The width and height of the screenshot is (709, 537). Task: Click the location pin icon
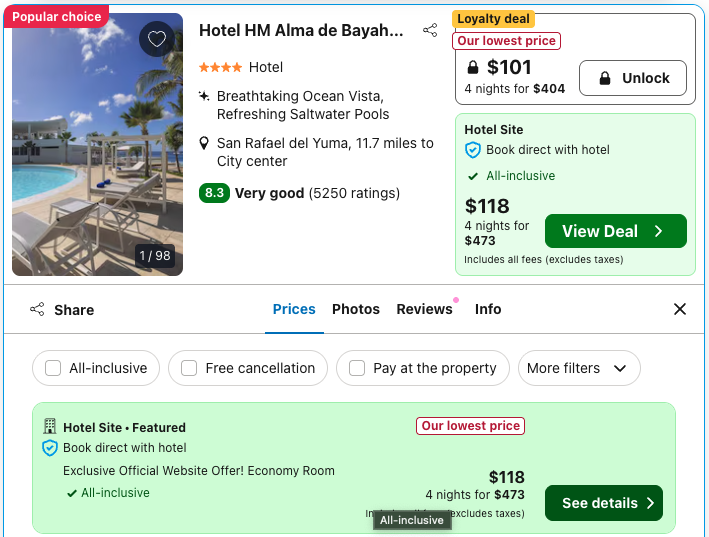[204, 144]
